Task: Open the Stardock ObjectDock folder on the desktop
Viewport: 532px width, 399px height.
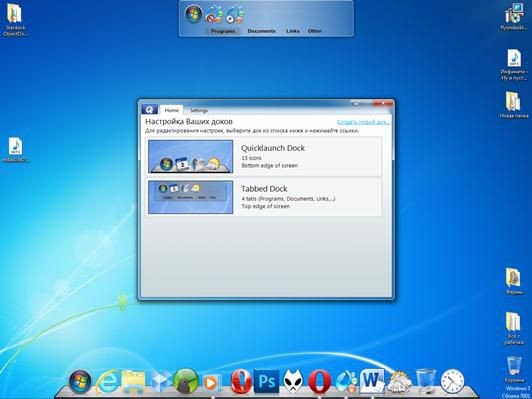Action: pos(15,20)
